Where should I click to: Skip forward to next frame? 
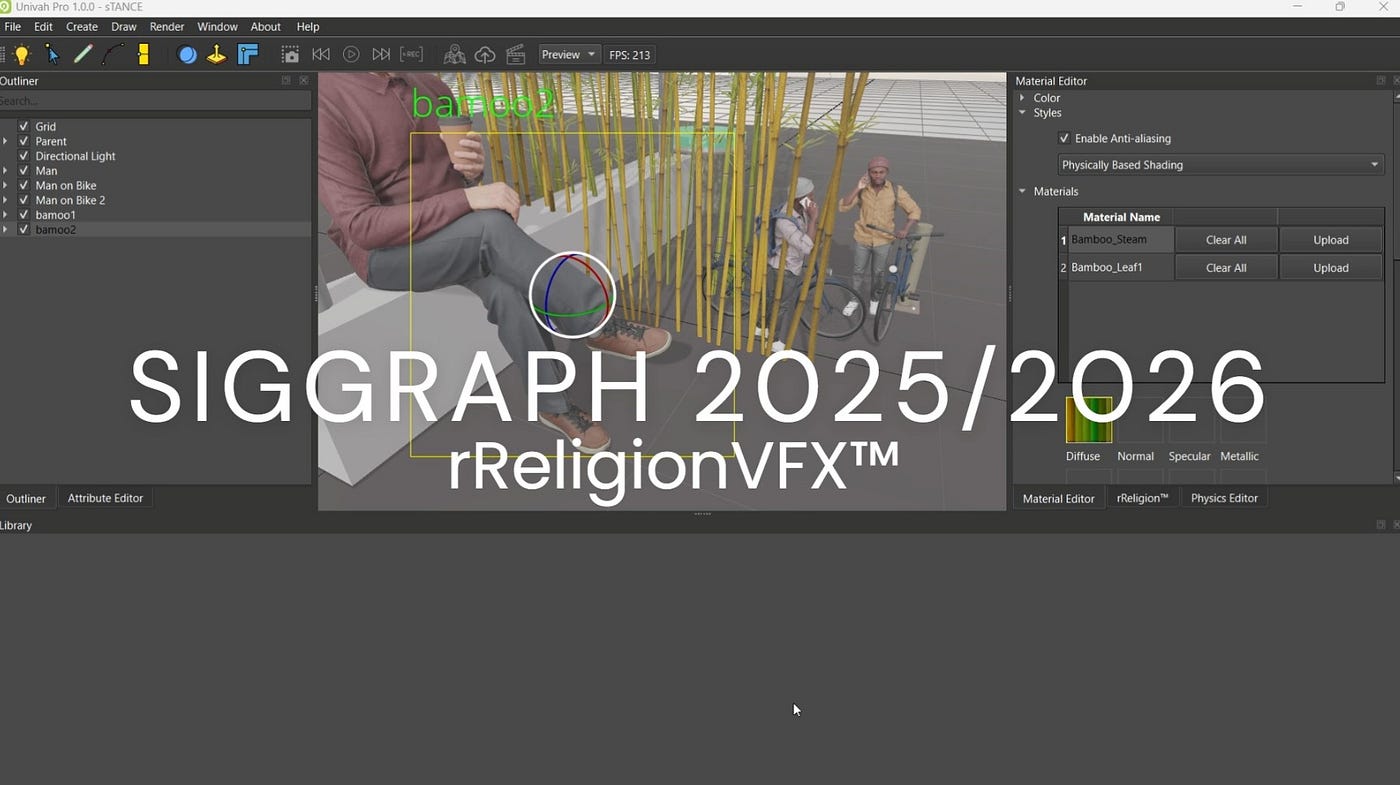point(381,55)
